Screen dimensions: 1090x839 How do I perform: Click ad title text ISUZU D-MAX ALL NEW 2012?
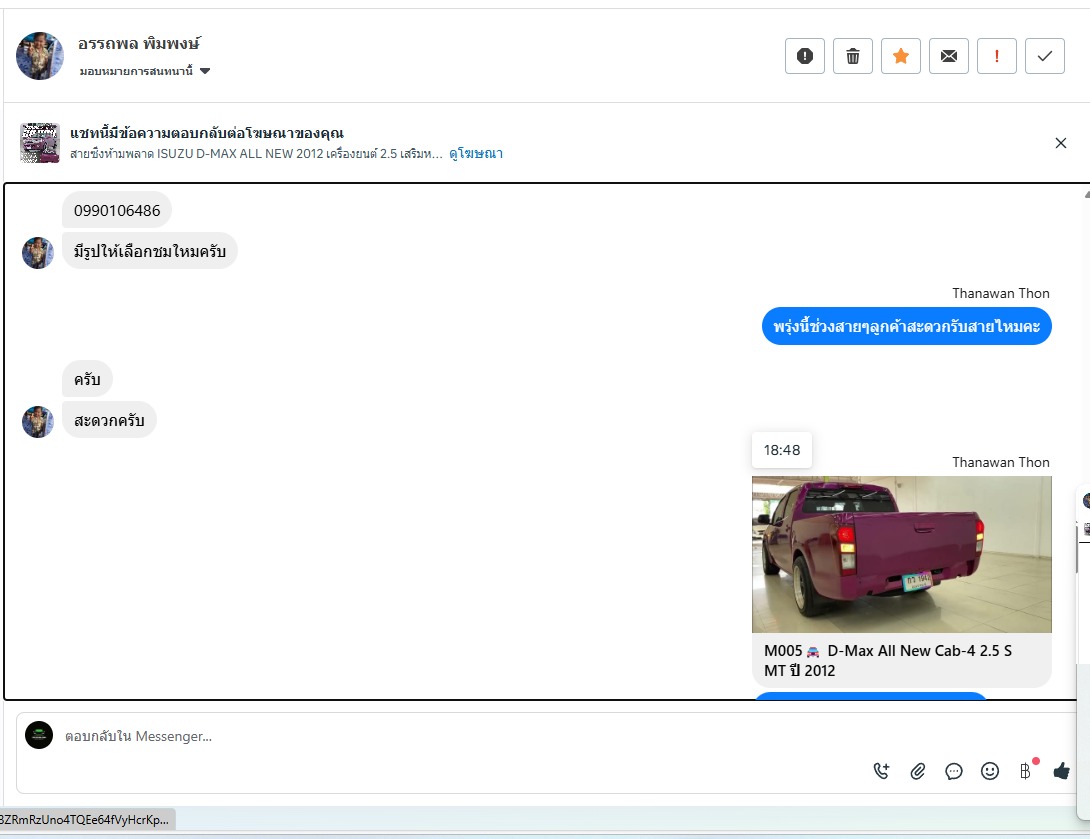pos(256,154)
